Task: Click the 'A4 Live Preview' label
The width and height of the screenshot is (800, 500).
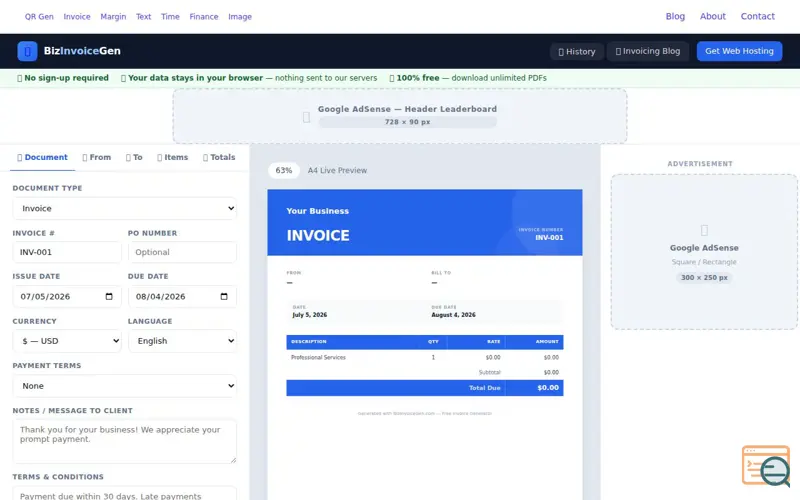Action: coord(337,170)
